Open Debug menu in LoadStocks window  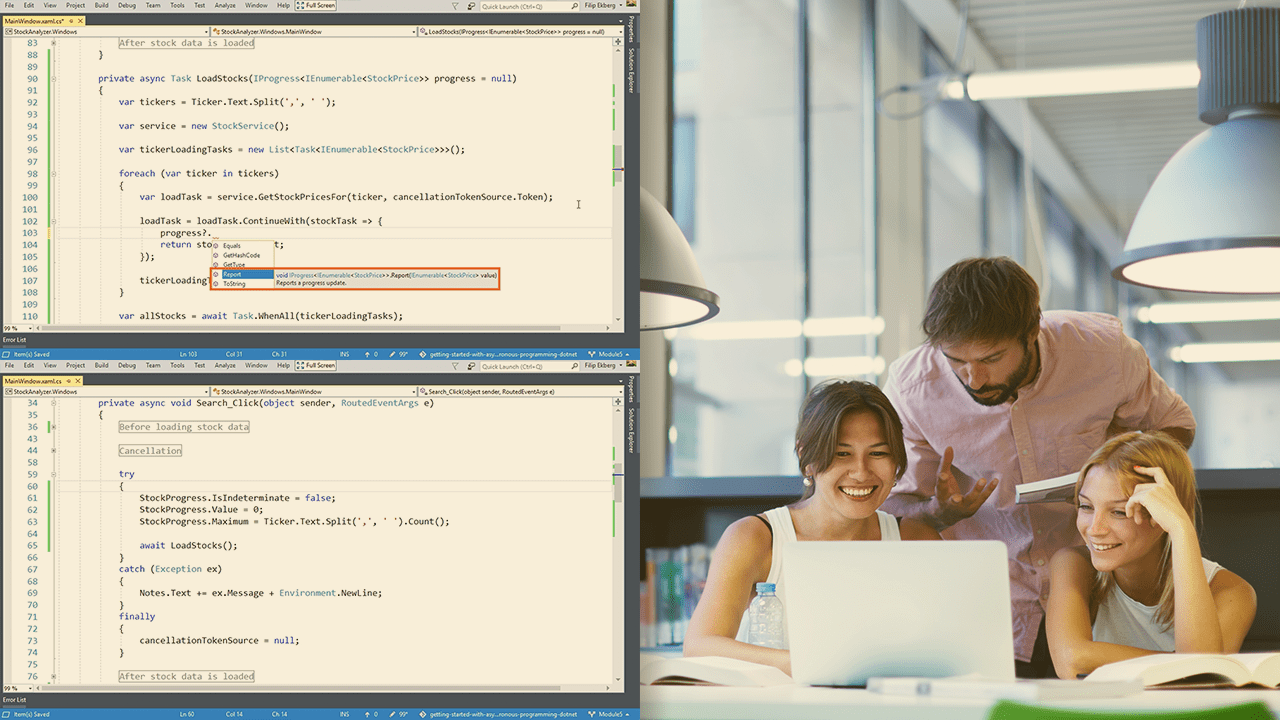point(127,5)
